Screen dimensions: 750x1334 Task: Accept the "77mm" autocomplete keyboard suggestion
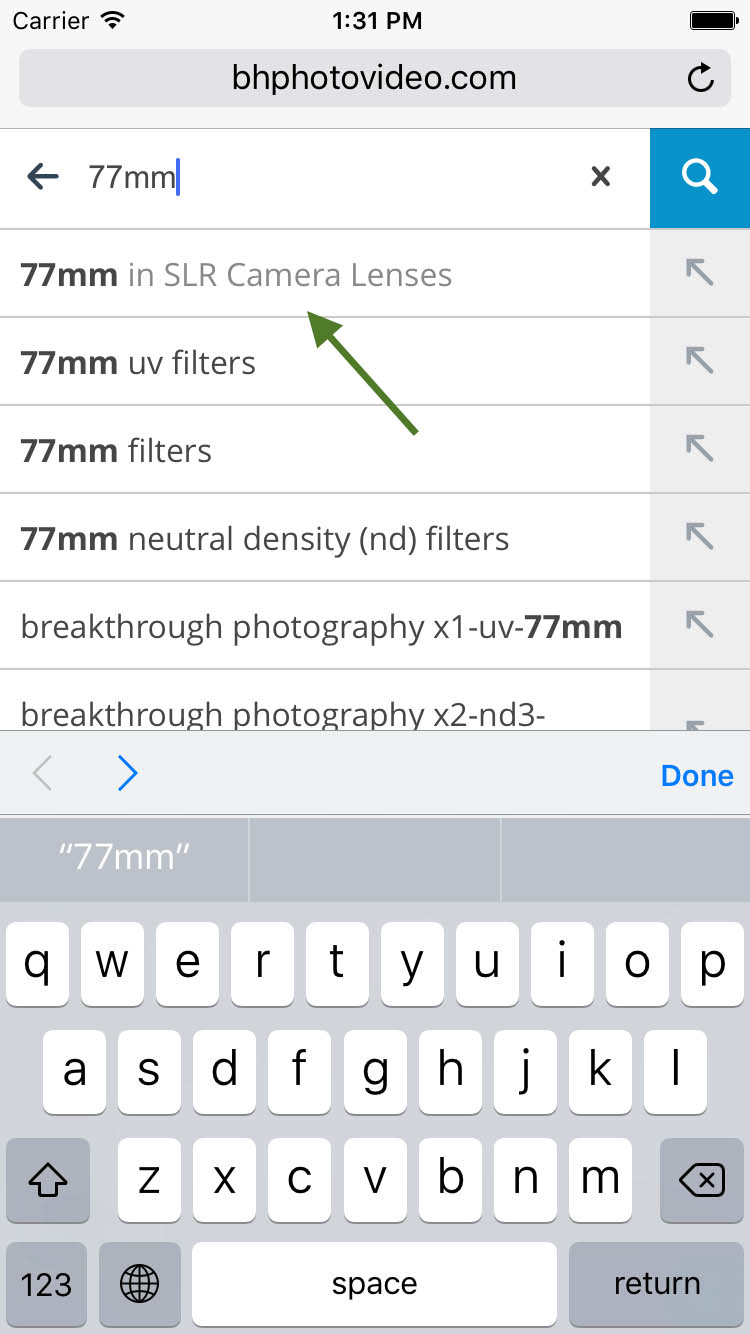click(124, 857)
